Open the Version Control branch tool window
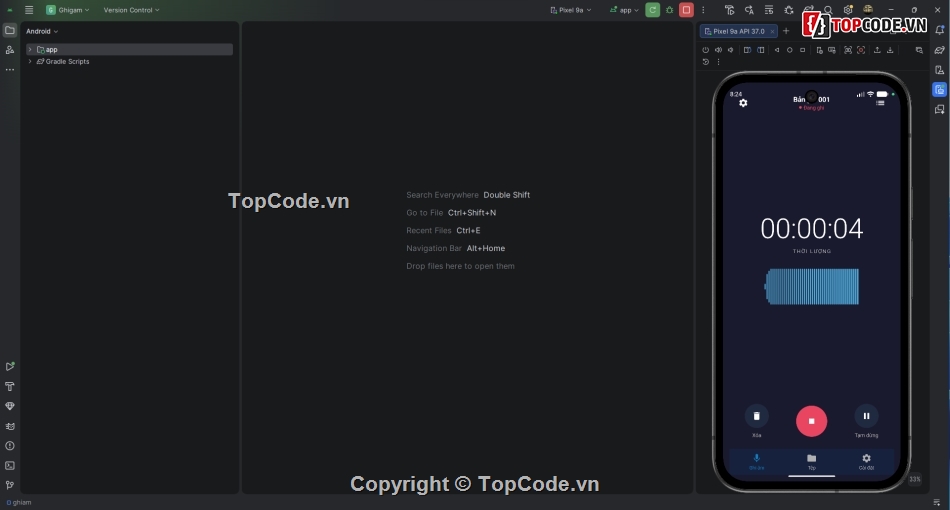 coord(10,485)
